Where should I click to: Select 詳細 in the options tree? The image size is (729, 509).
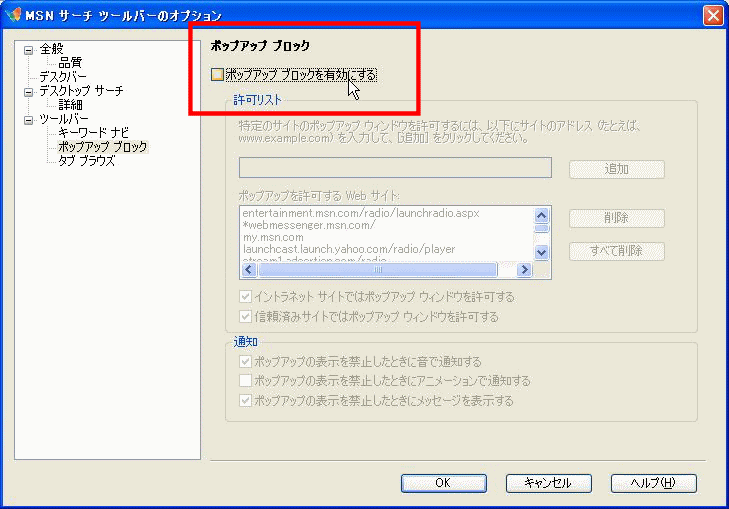click(x=70, y=105)
